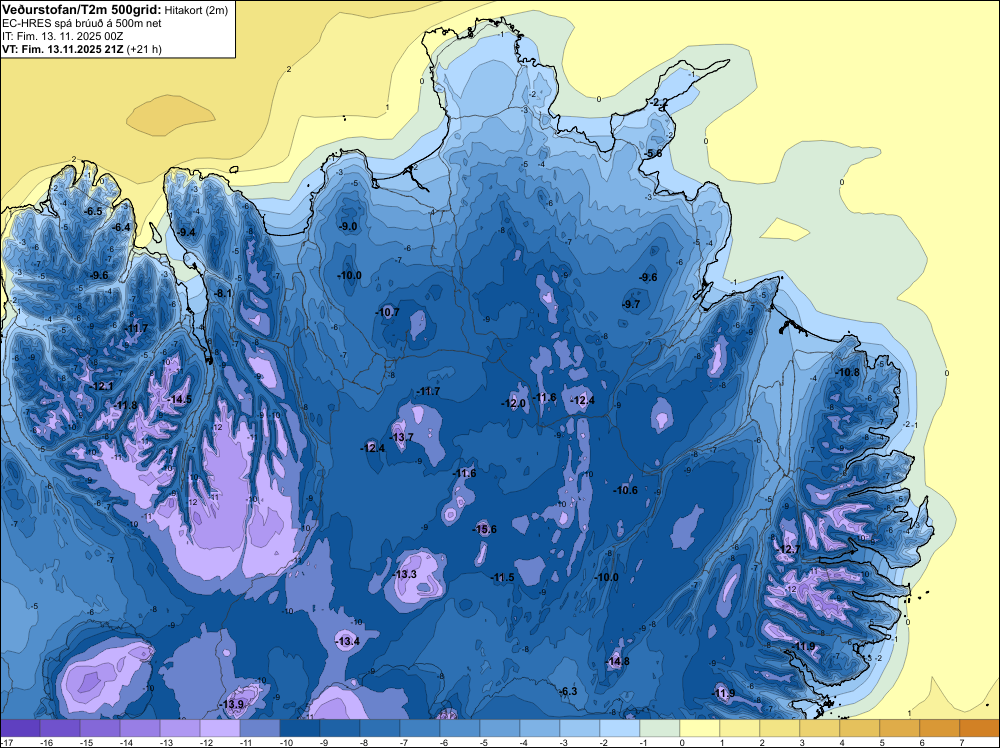This screenshot has width=1000, height=748.
Task: Click the -9.7 temperature label
Action: tap(631, 304)
